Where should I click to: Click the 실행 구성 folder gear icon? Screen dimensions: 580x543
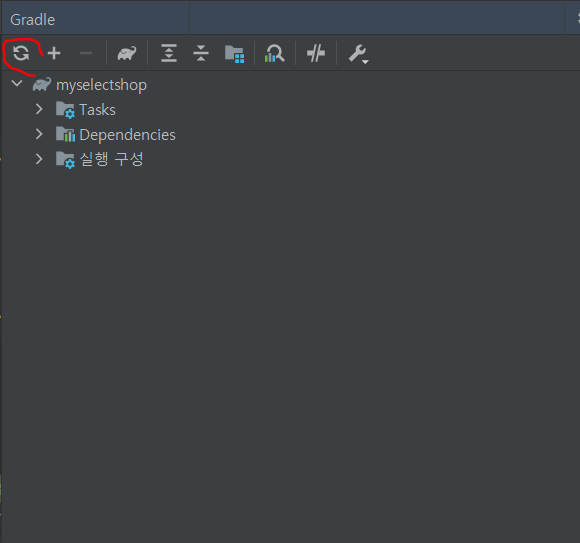click(x=65, y=160)
